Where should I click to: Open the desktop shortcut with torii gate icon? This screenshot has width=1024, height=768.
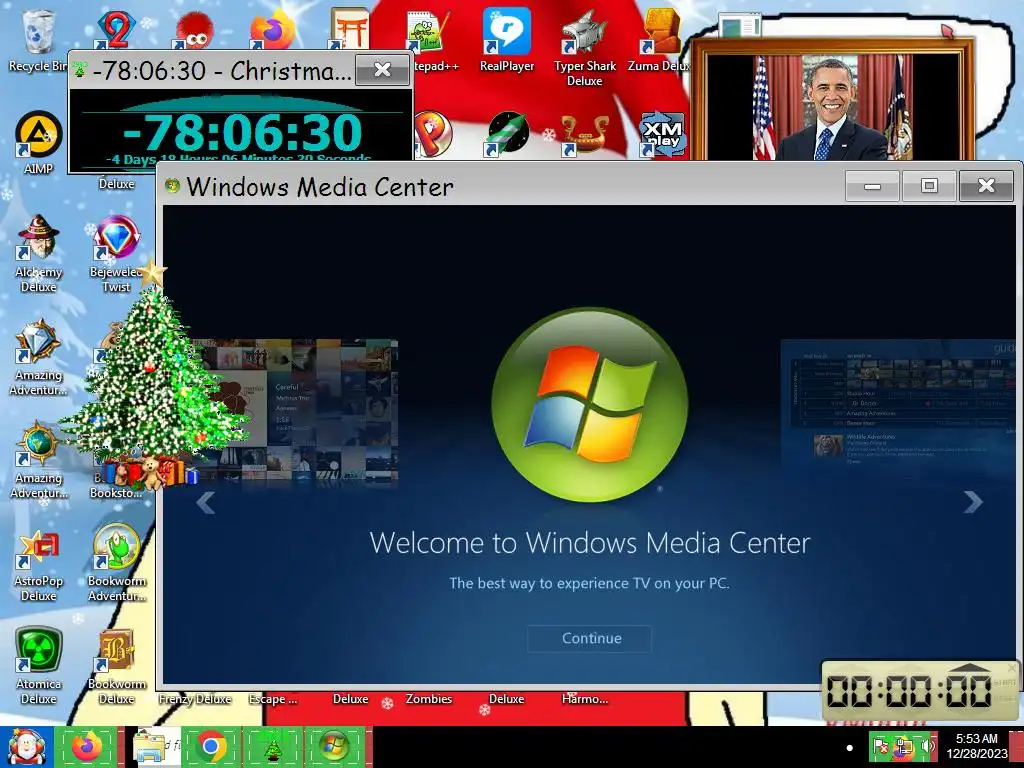click(349, 29)
